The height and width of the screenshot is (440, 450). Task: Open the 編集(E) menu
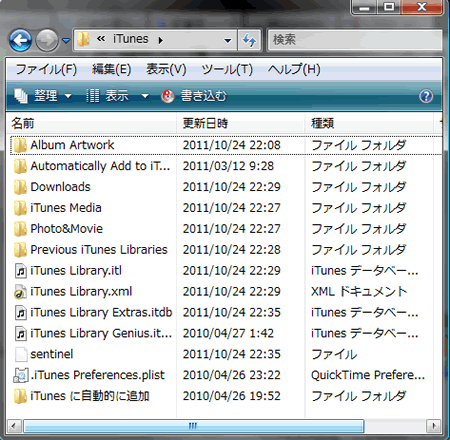tap(111, 69)
